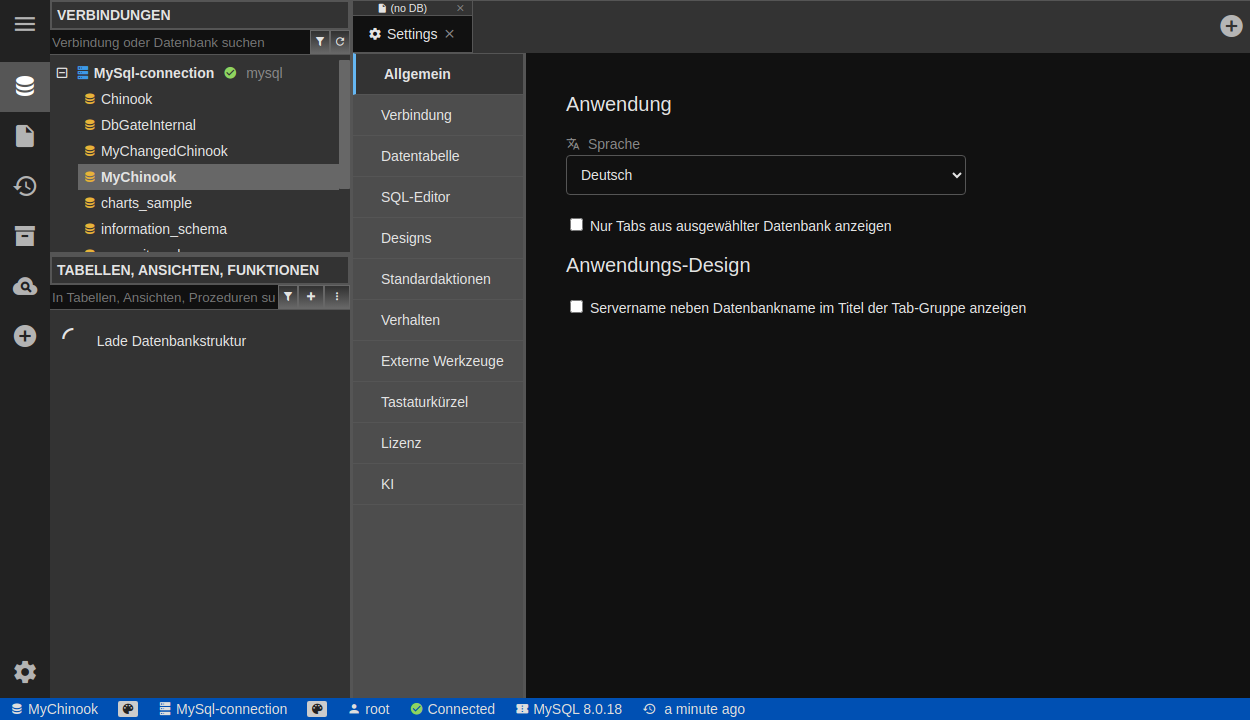
Task: Open the query history sidebar icon
Action: point(25,186)
